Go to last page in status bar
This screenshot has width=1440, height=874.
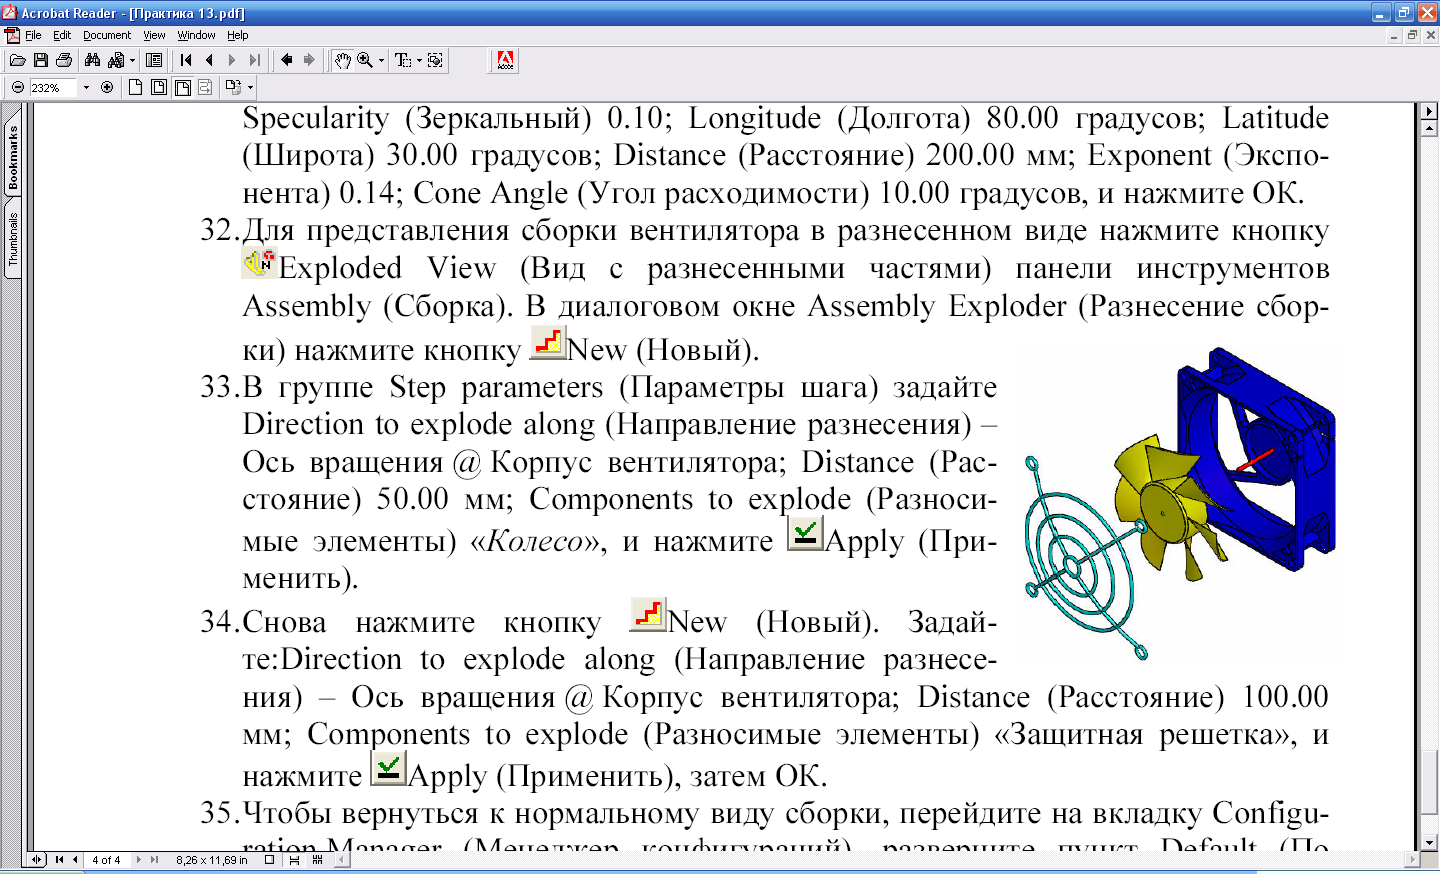(x=154, y=859)
